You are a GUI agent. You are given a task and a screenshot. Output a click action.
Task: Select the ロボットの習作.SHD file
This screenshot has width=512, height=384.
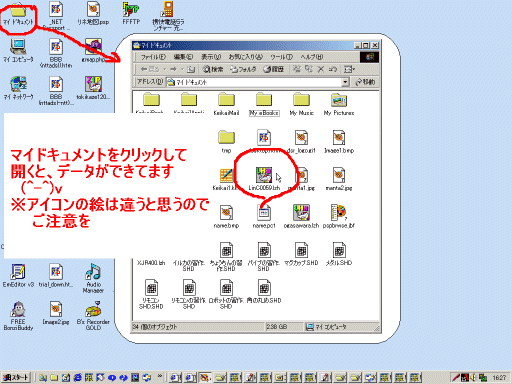(226, 294)
